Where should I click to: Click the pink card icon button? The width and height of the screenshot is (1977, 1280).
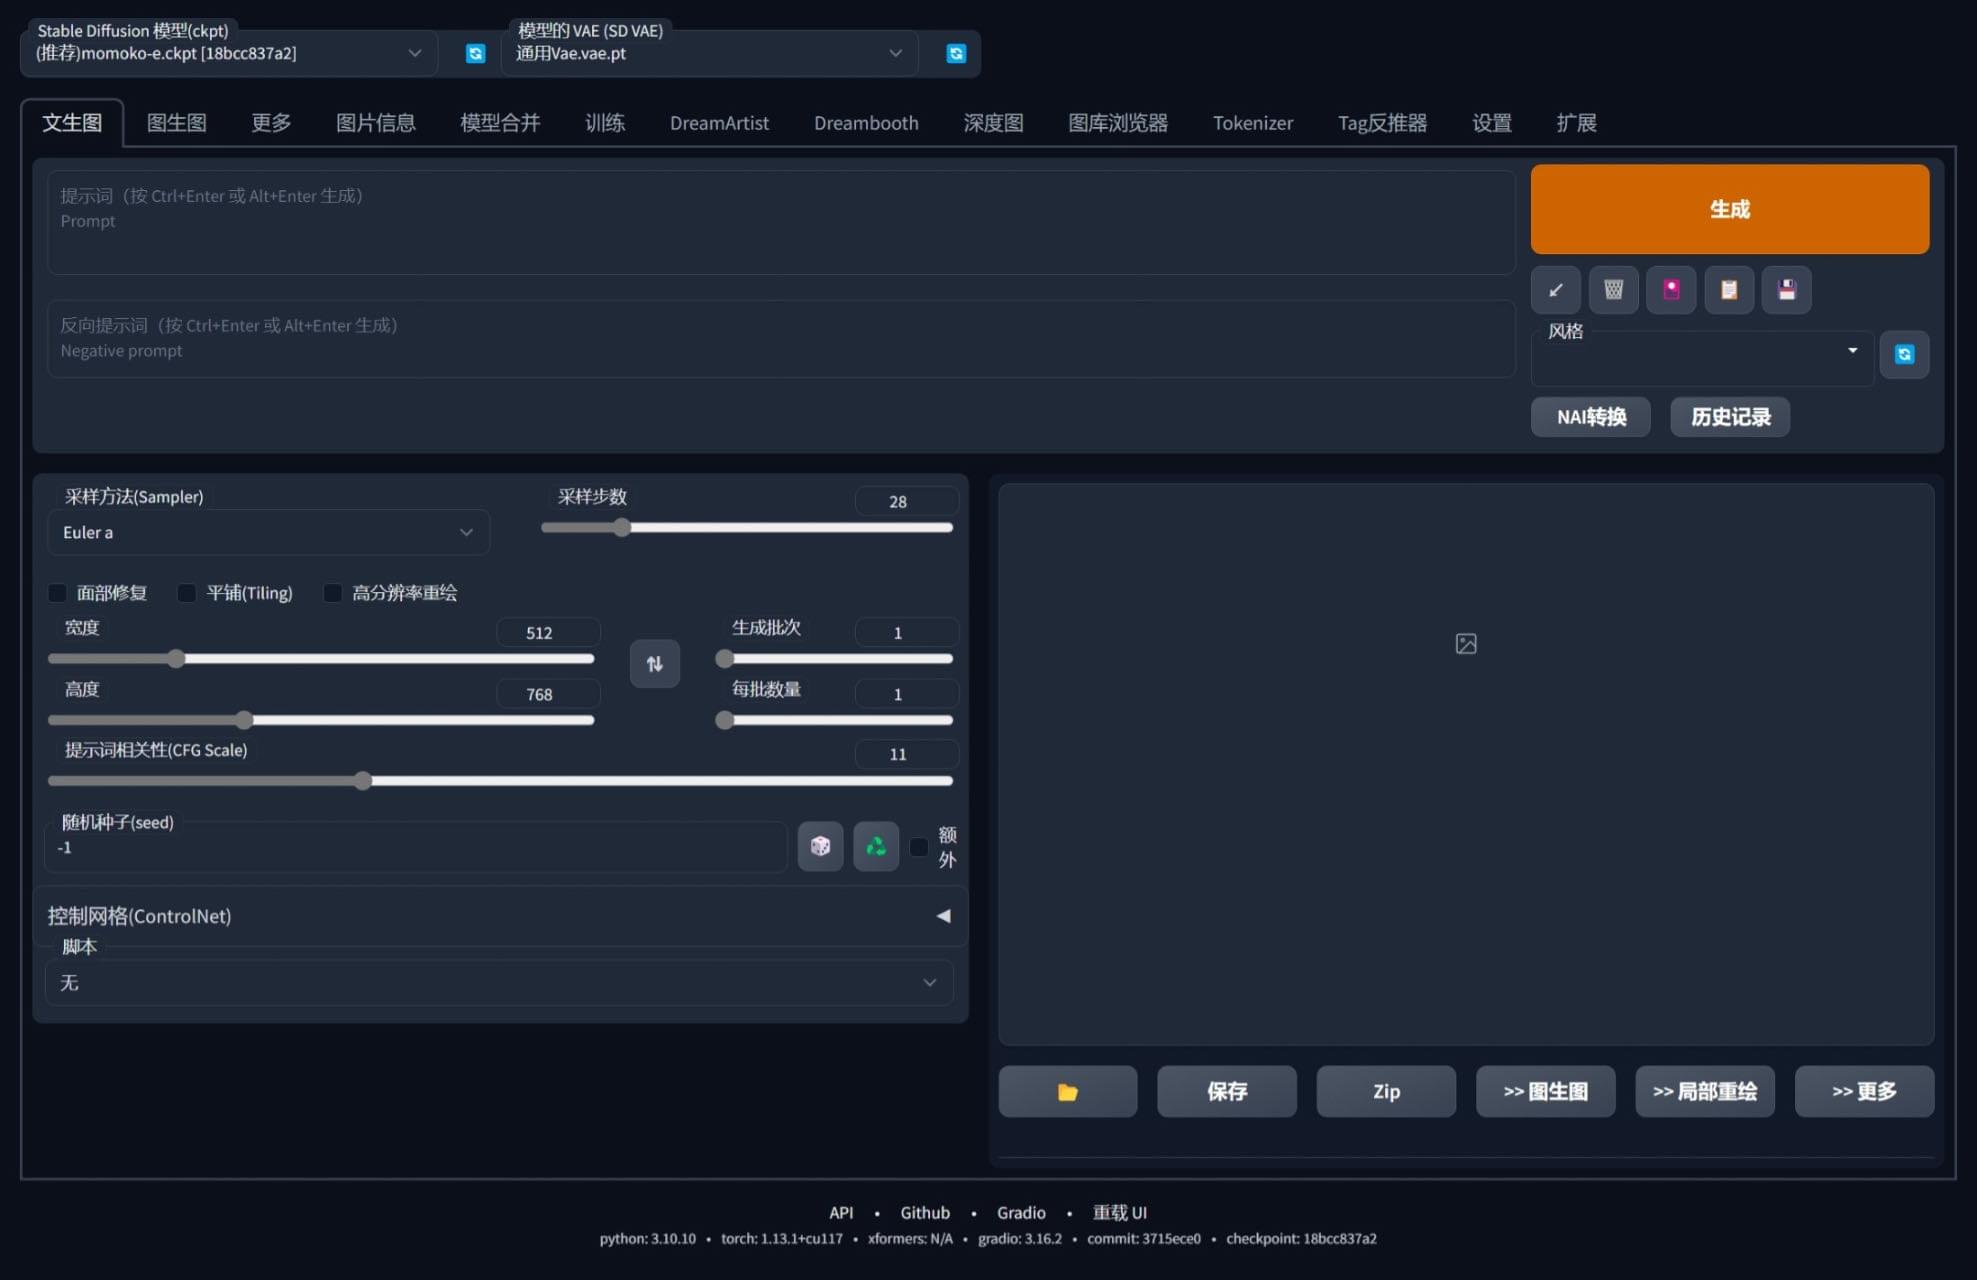point(1671,290)
